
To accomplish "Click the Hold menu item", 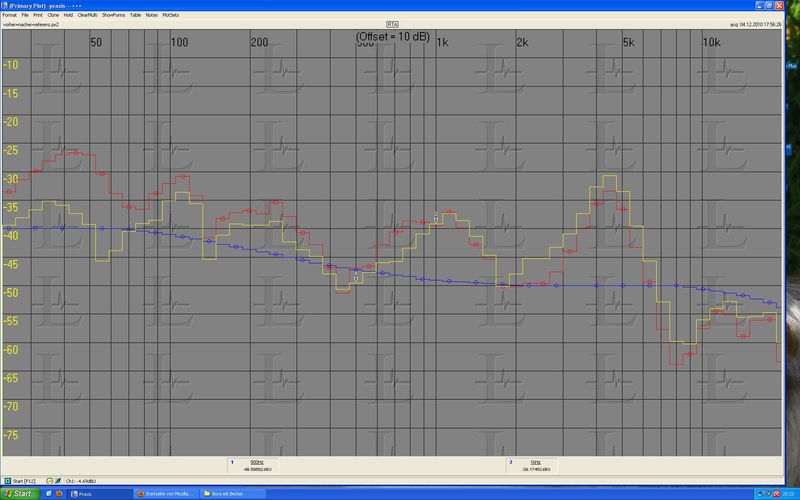I will (x=68, y=15).
